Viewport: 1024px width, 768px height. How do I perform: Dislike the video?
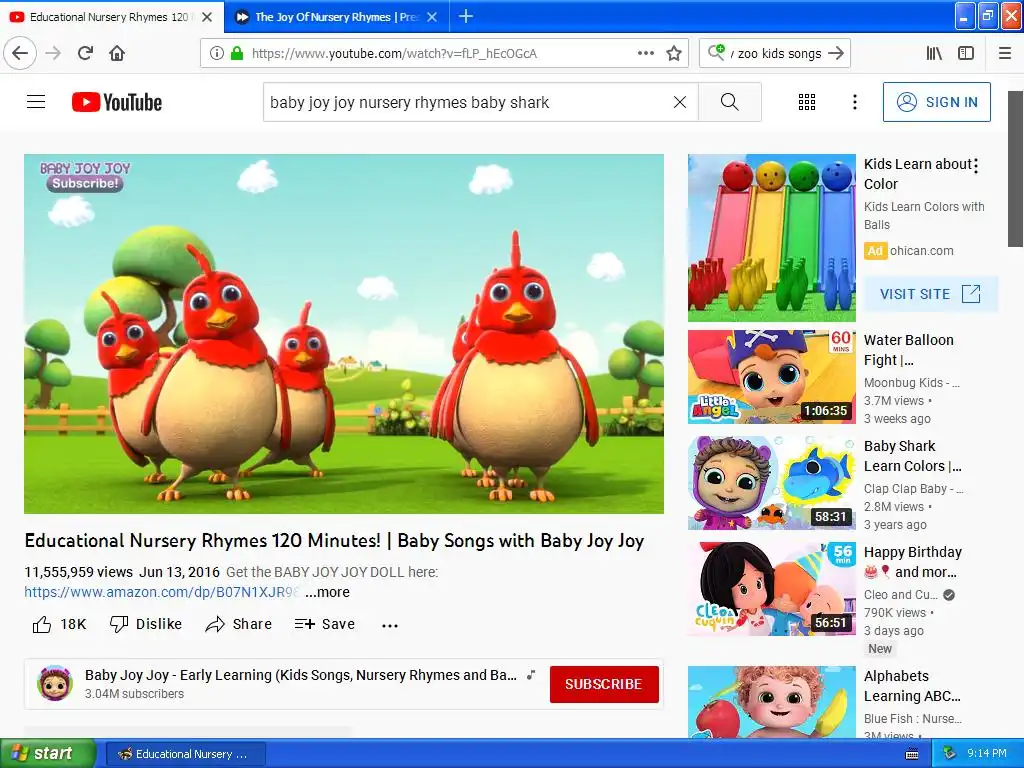coord(146,624)
